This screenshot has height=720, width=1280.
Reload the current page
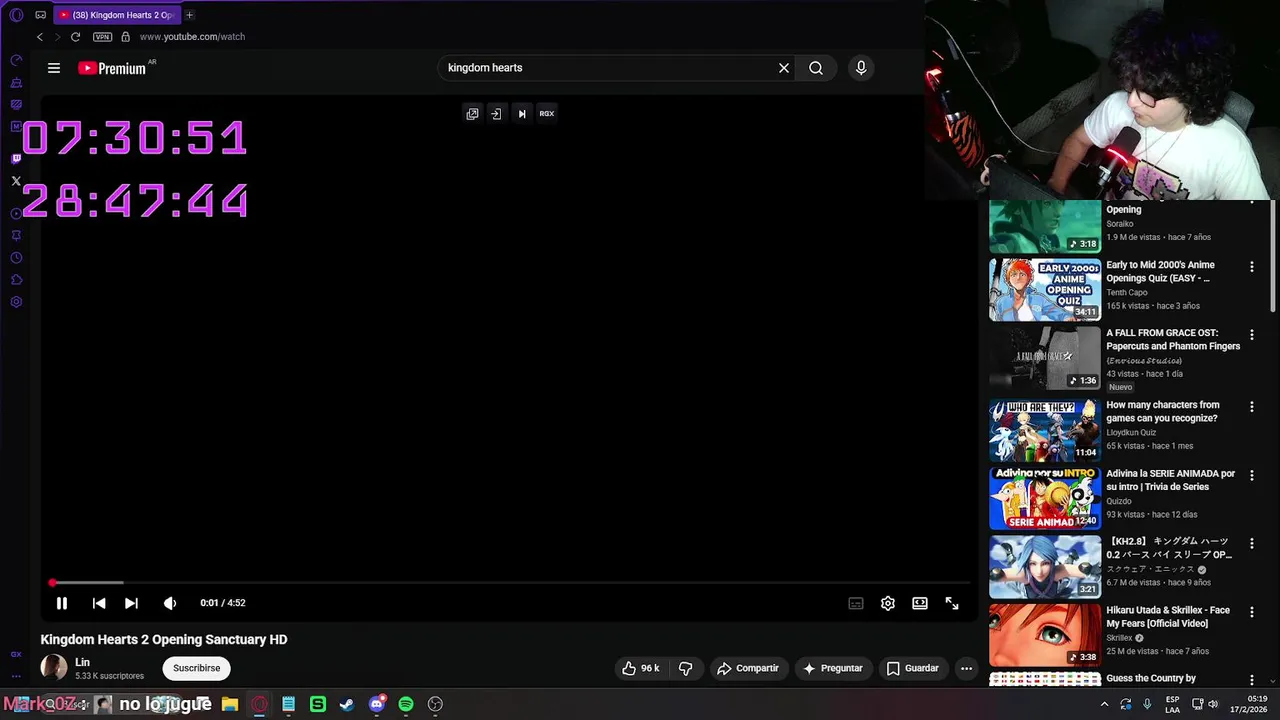[x=75, y=37]
